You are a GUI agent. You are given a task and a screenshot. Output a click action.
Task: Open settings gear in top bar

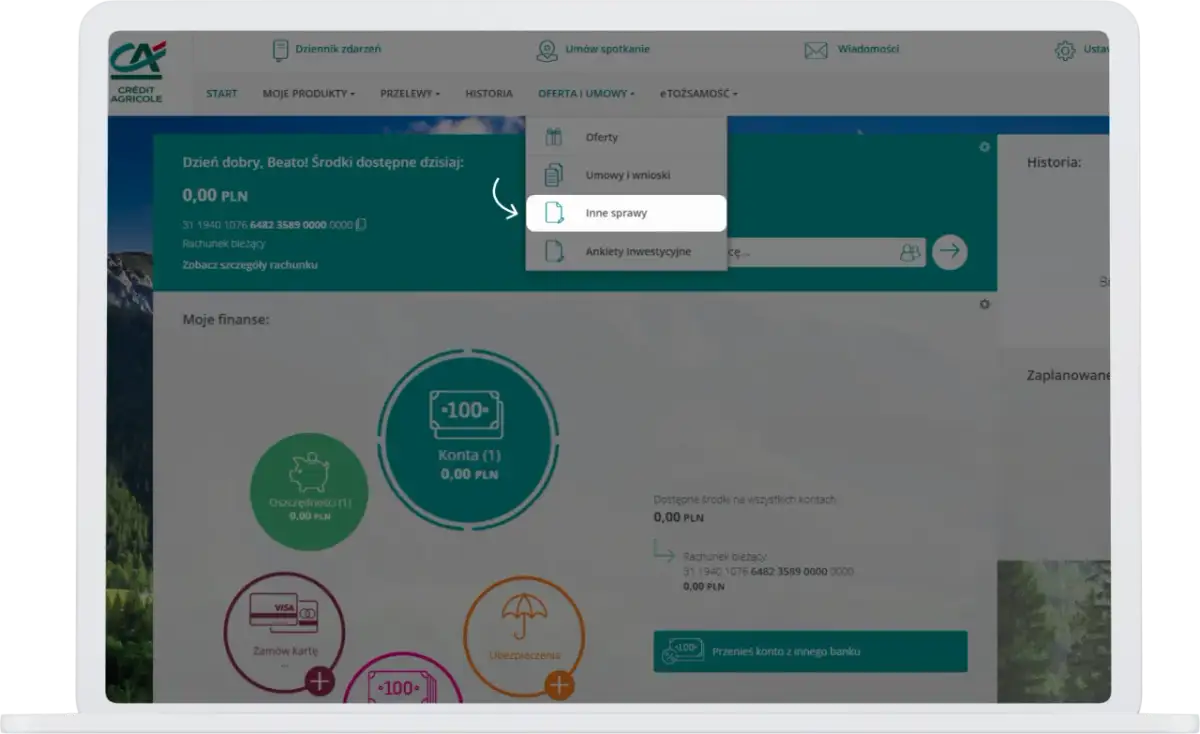(x=1065, y=50)
